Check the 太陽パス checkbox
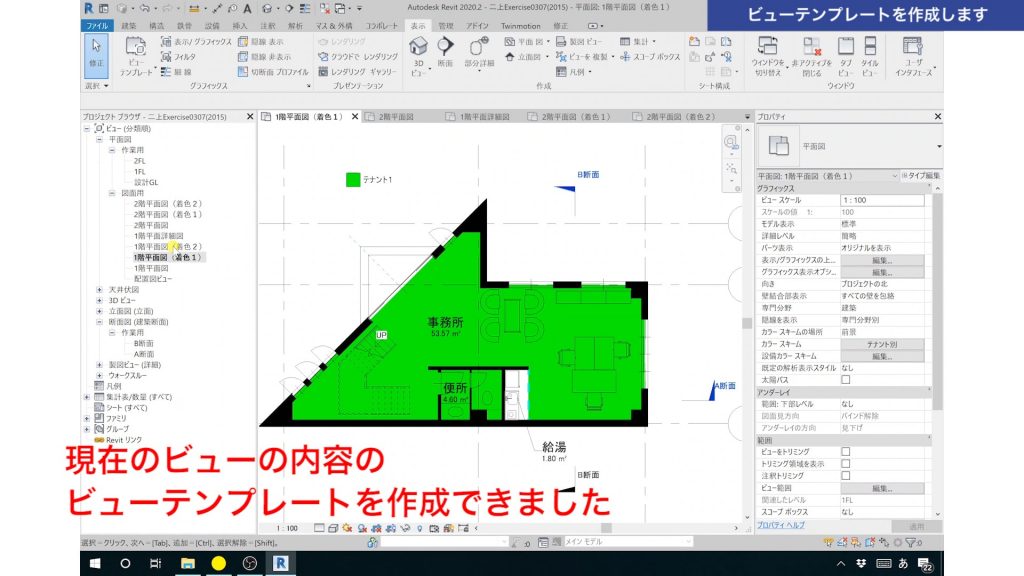This screenshot has height=576, width=1024. (x=848, y=381)
